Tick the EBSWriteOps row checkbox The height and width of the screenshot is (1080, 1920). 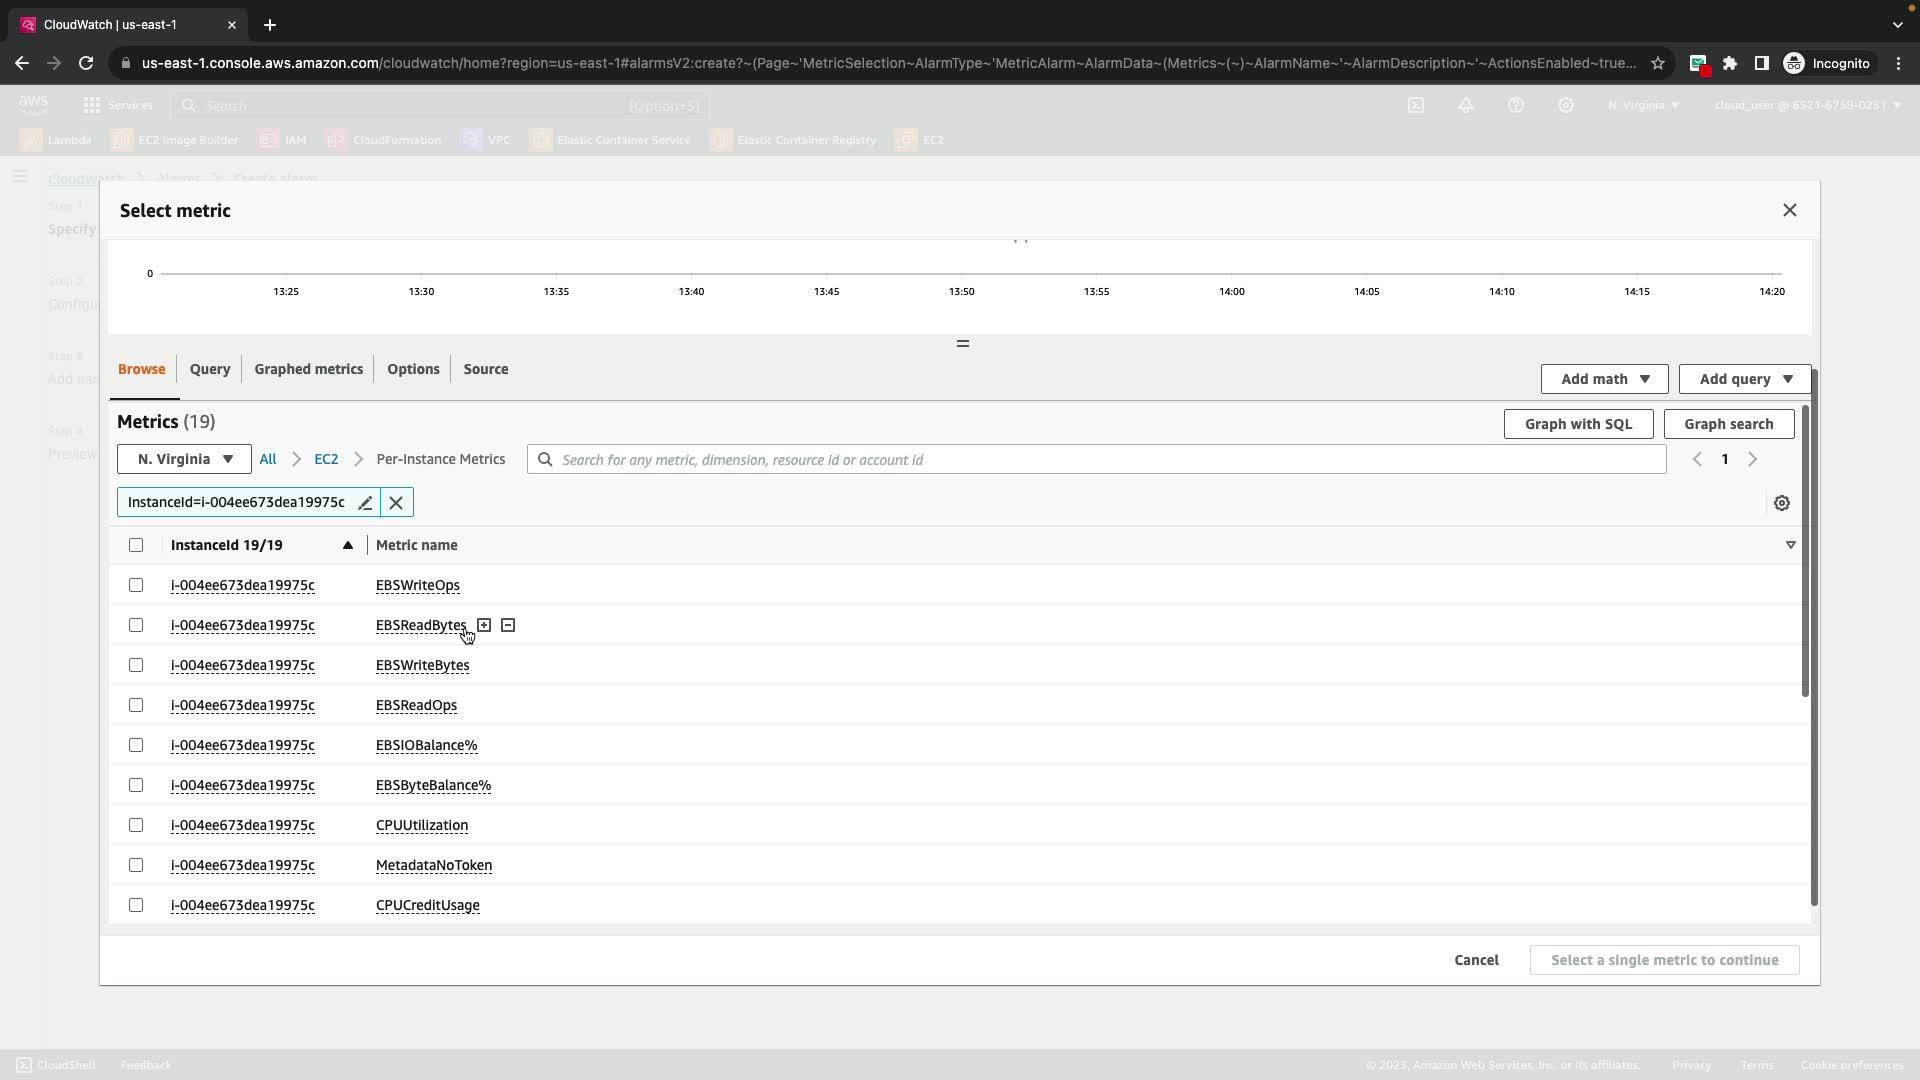tap(136, 585)
